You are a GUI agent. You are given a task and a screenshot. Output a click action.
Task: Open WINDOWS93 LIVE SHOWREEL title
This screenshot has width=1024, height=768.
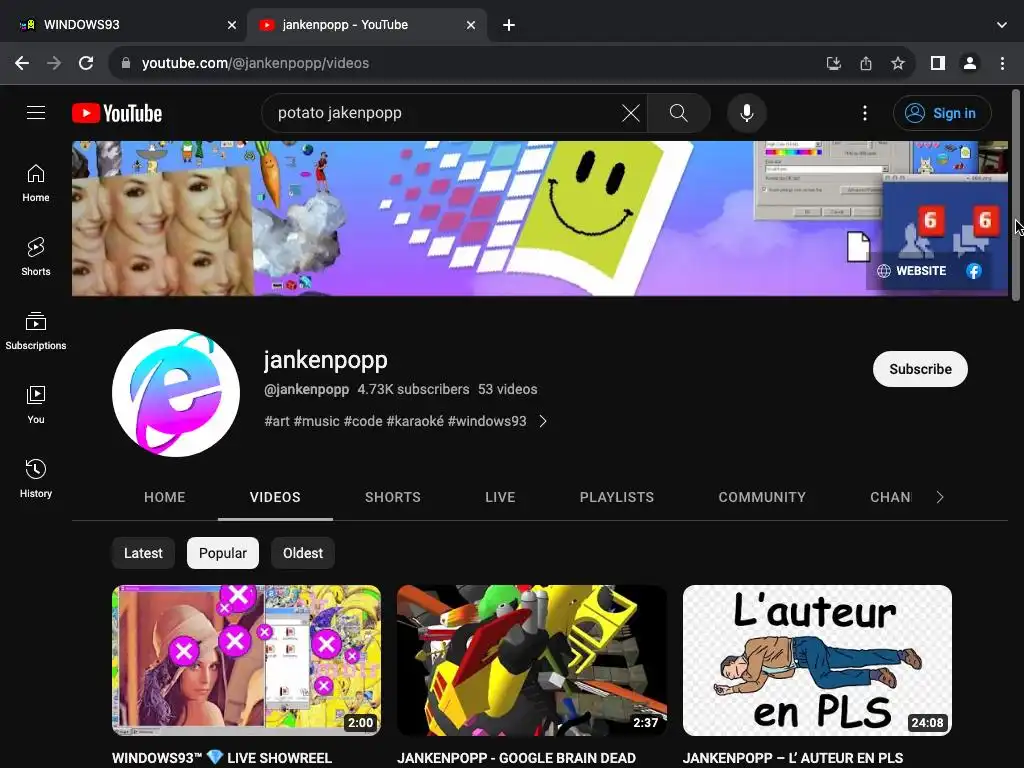click(222, 758)
